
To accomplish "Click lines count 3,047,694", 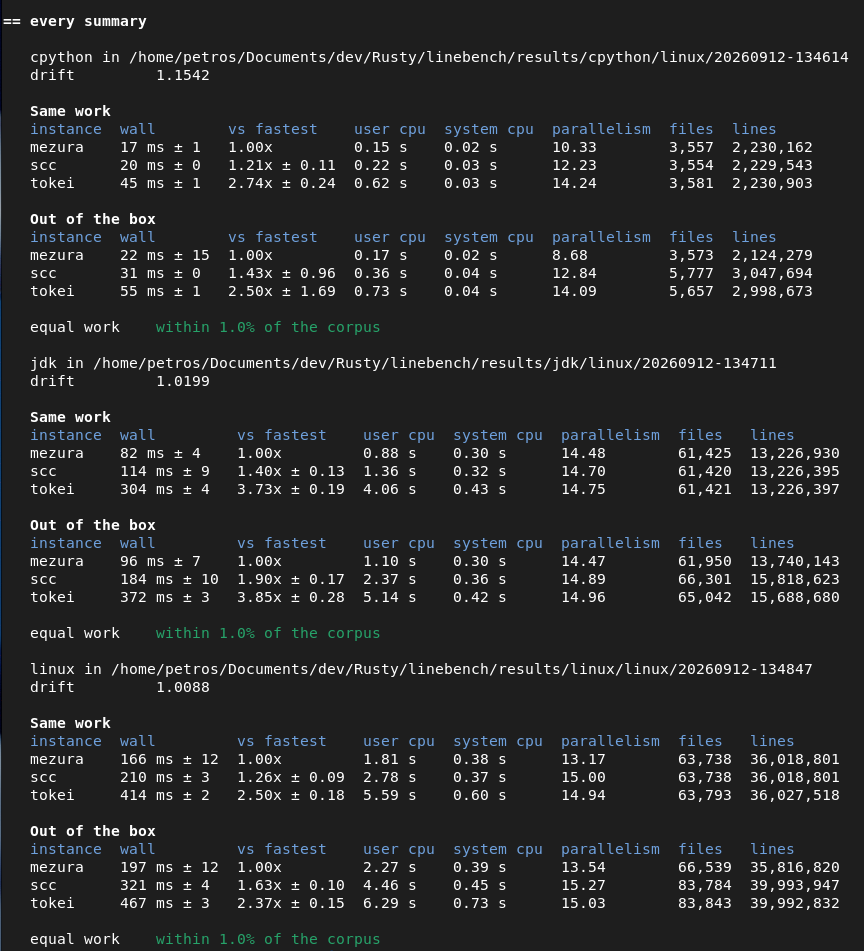I will point(772,273).
